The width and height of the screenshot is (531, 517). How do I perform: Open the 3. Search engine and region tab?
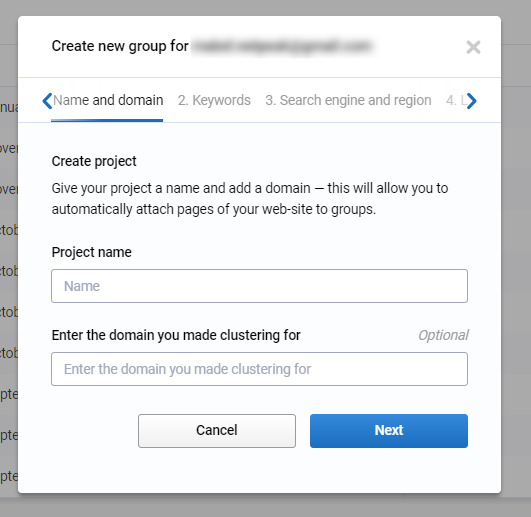click(348, 100)
